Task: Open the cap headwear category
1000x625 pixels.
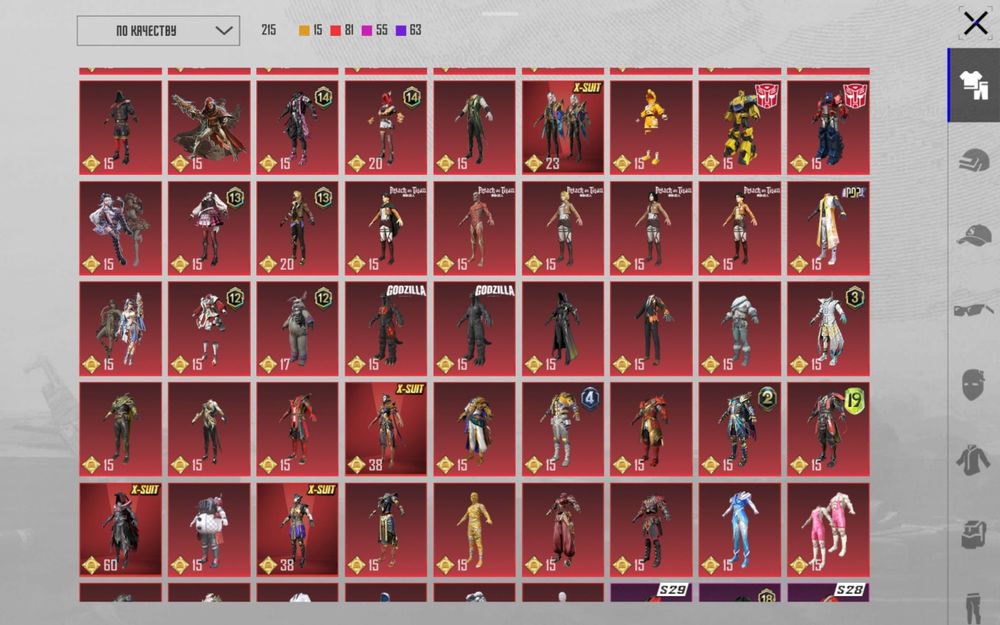Action: (x=974, y=235)
